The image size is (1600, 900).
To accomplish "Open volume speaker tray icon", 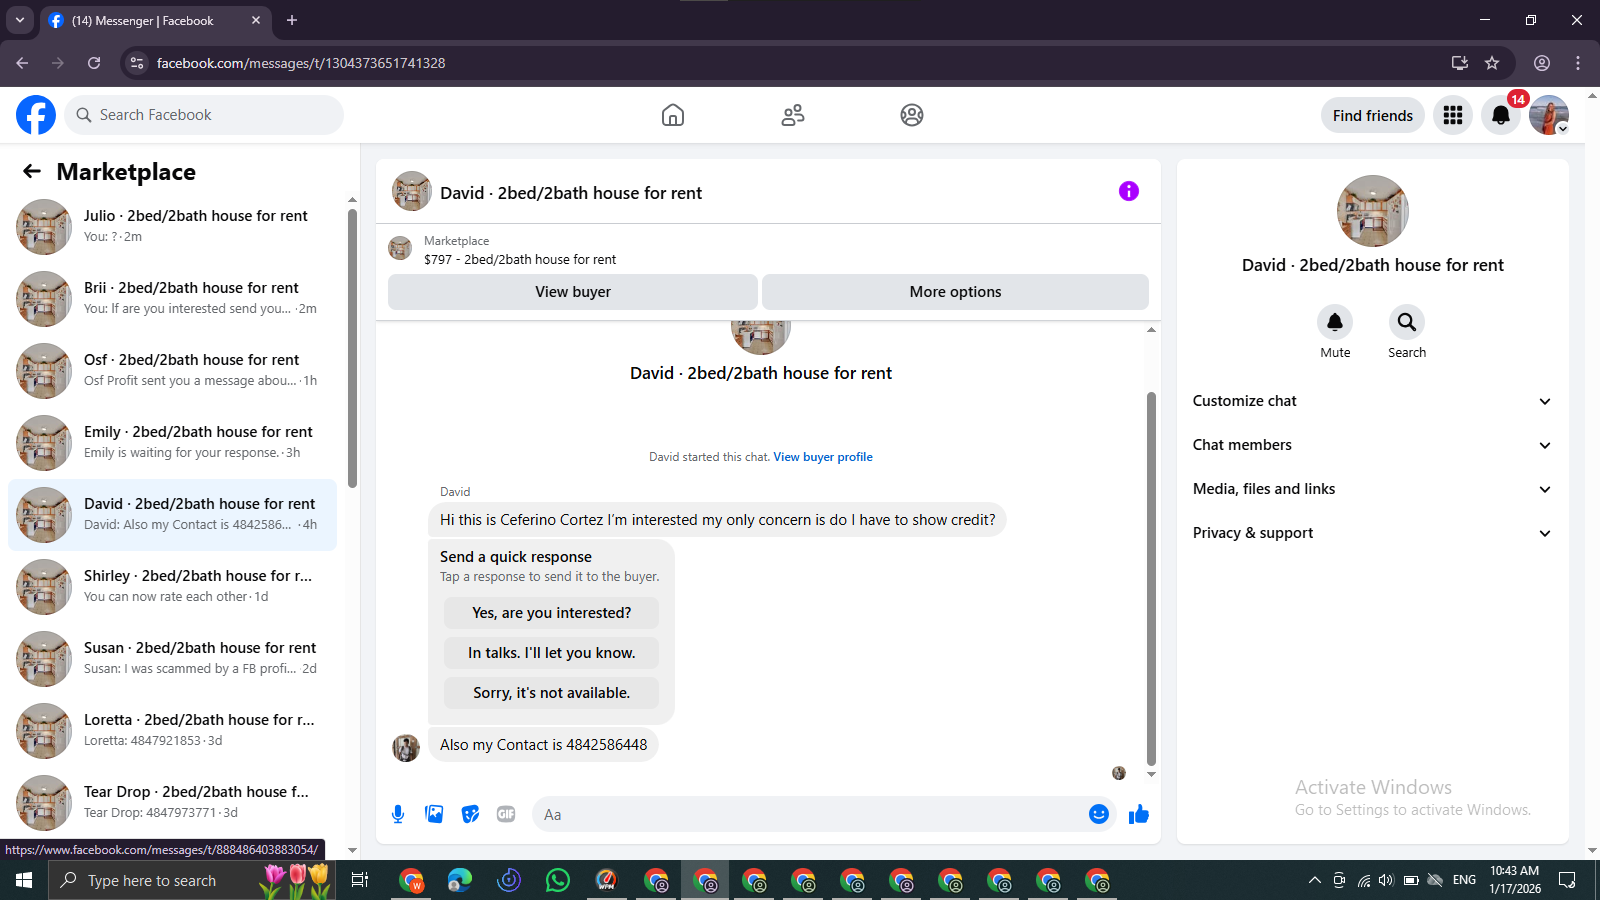I will click(x=1386, y=880).
